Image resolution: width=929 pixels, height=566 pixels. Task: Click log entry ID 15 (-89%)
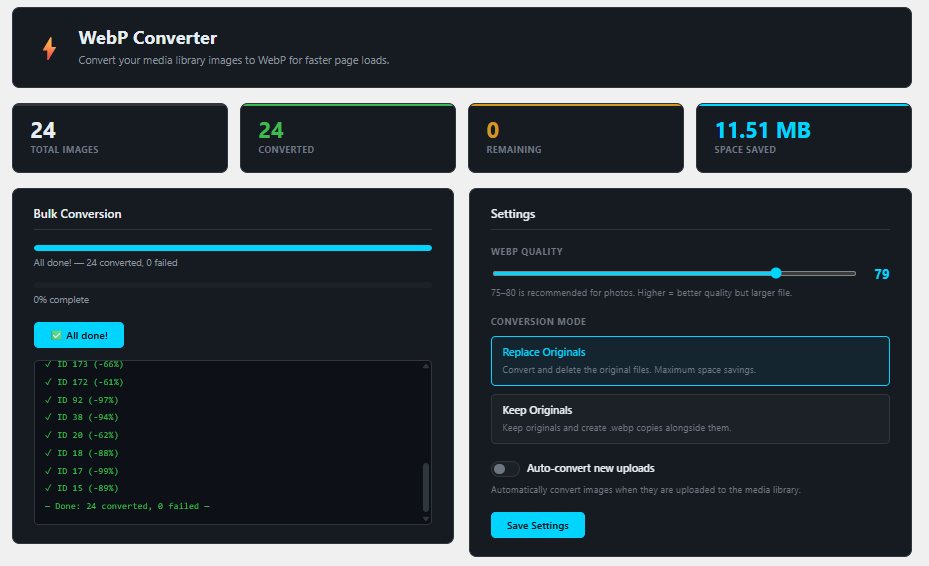pos(82,488)
